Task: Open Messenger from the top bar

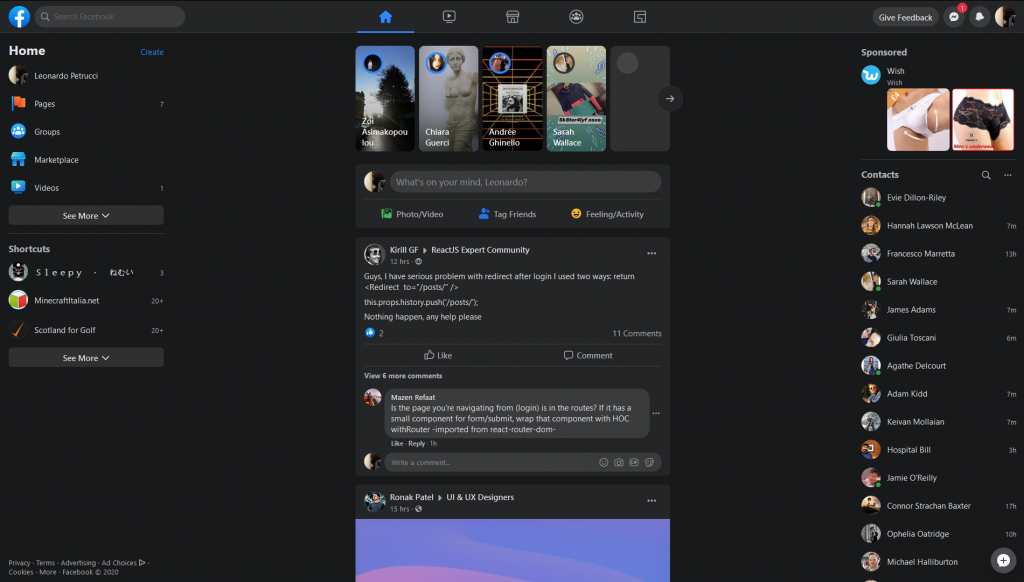Action: click(954, 17)
